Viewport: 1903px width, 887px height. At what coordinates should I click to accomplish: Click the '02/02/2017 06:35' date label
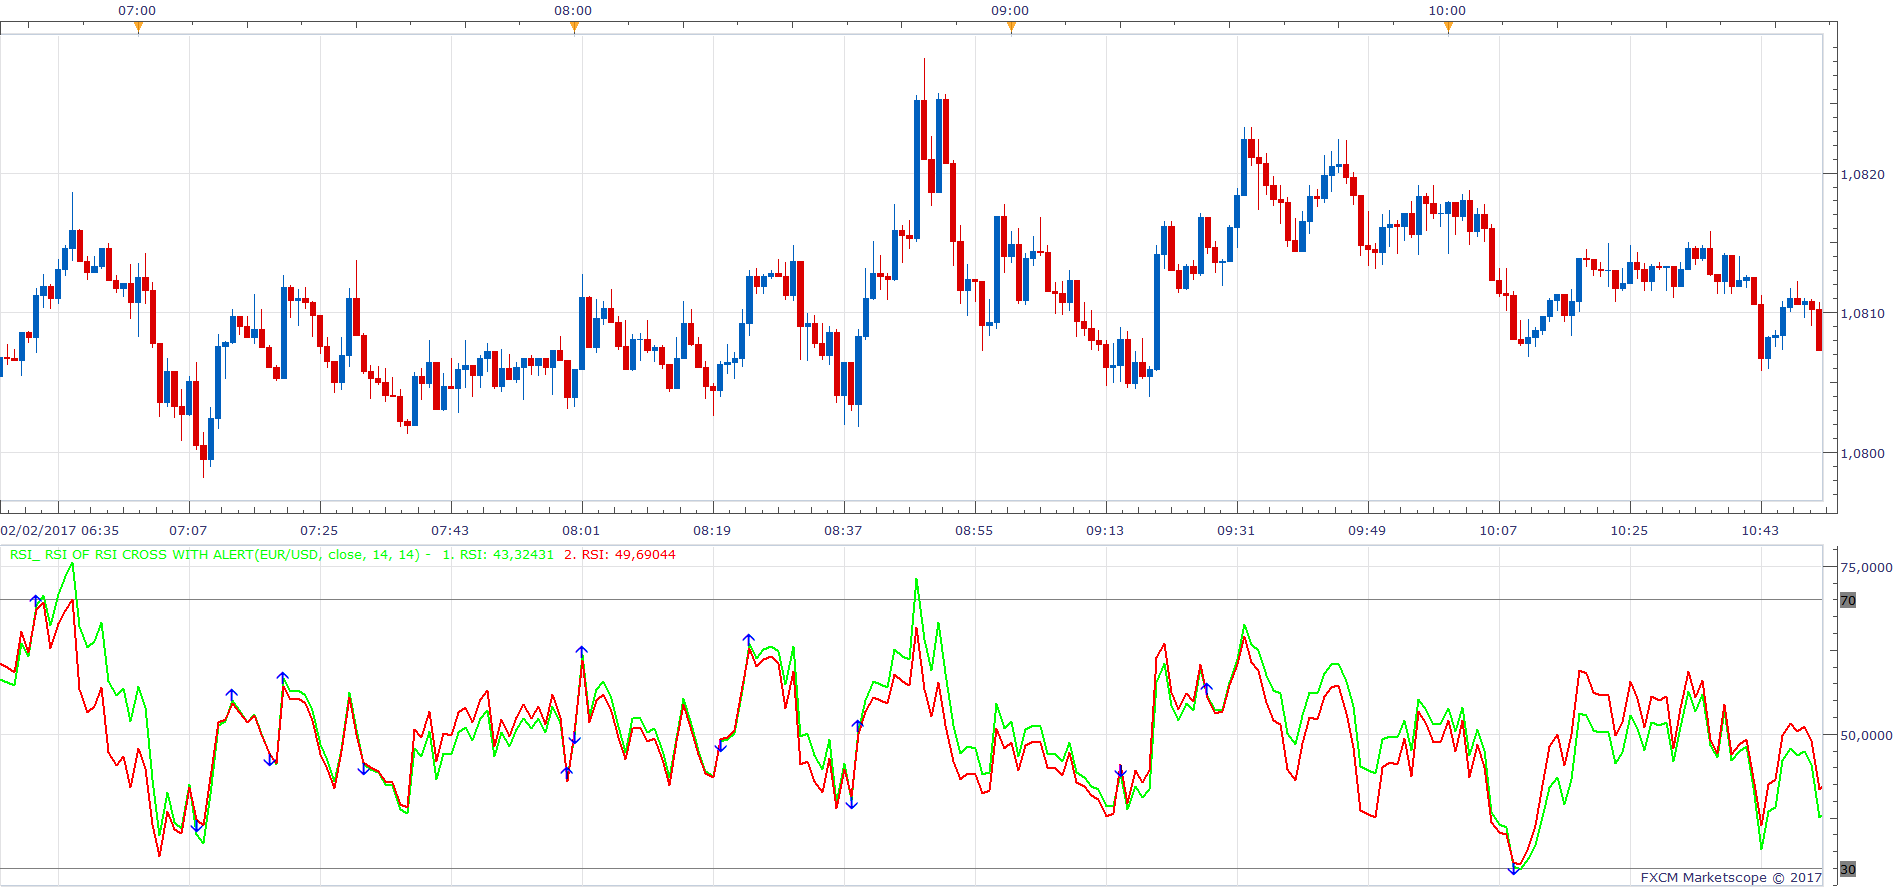pyautogui.click(x=60, y=530)
